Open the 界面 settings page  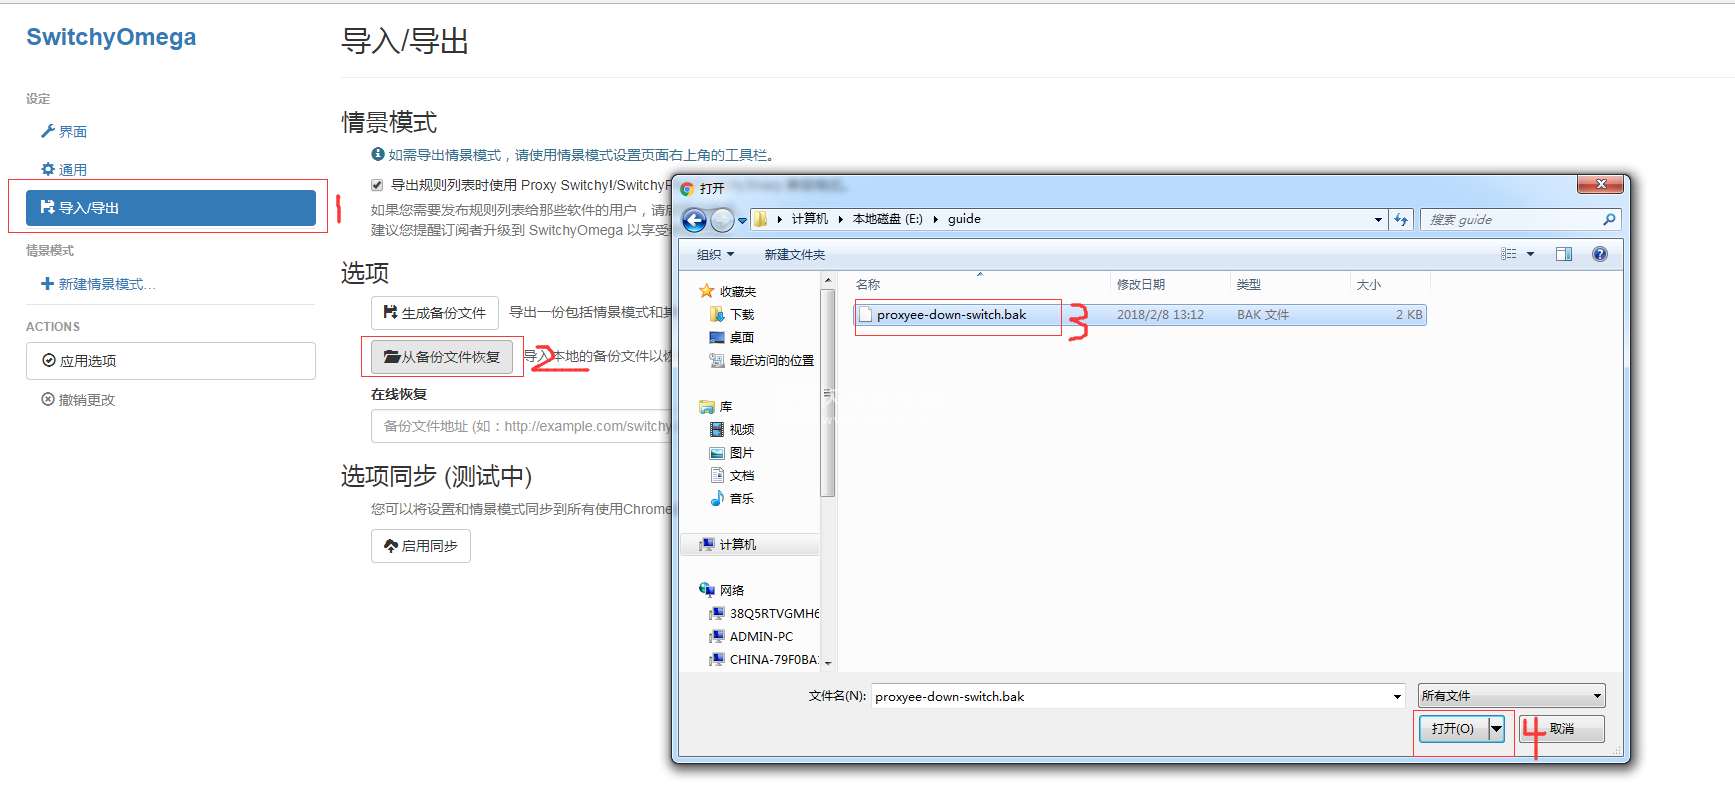pos(64,132)
